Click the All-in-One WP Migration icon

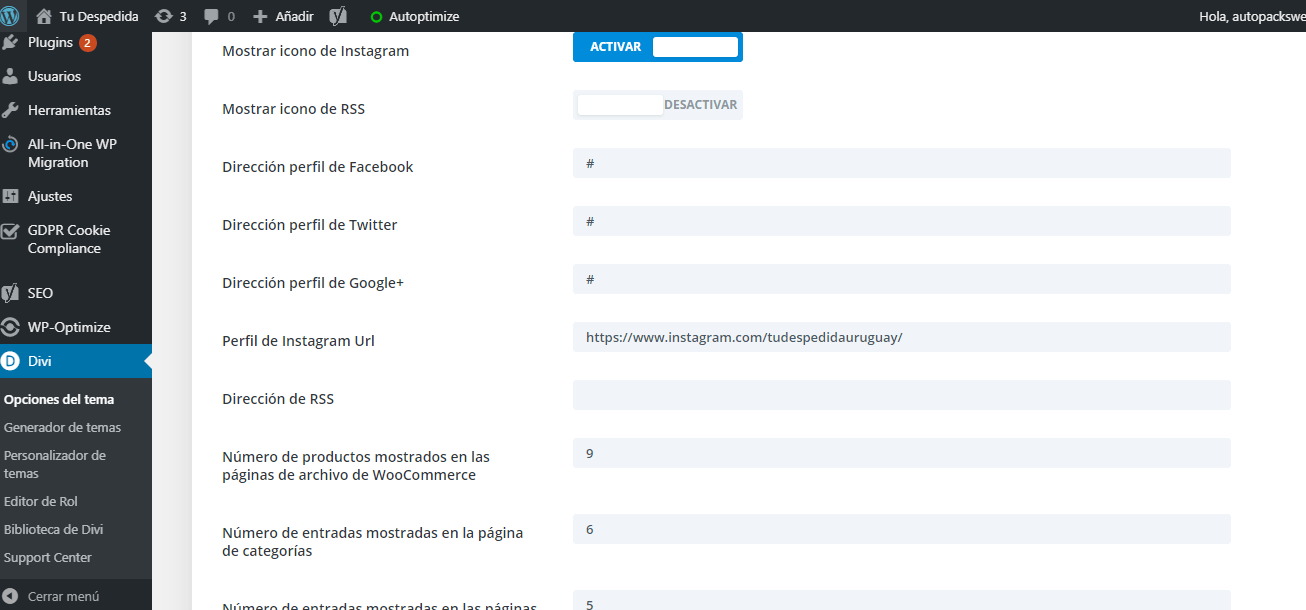pos(11,144)
